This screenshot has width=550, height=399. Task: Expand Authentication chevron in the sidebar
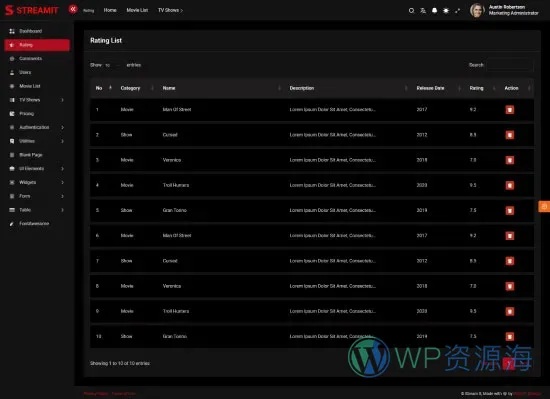(62, 127)
